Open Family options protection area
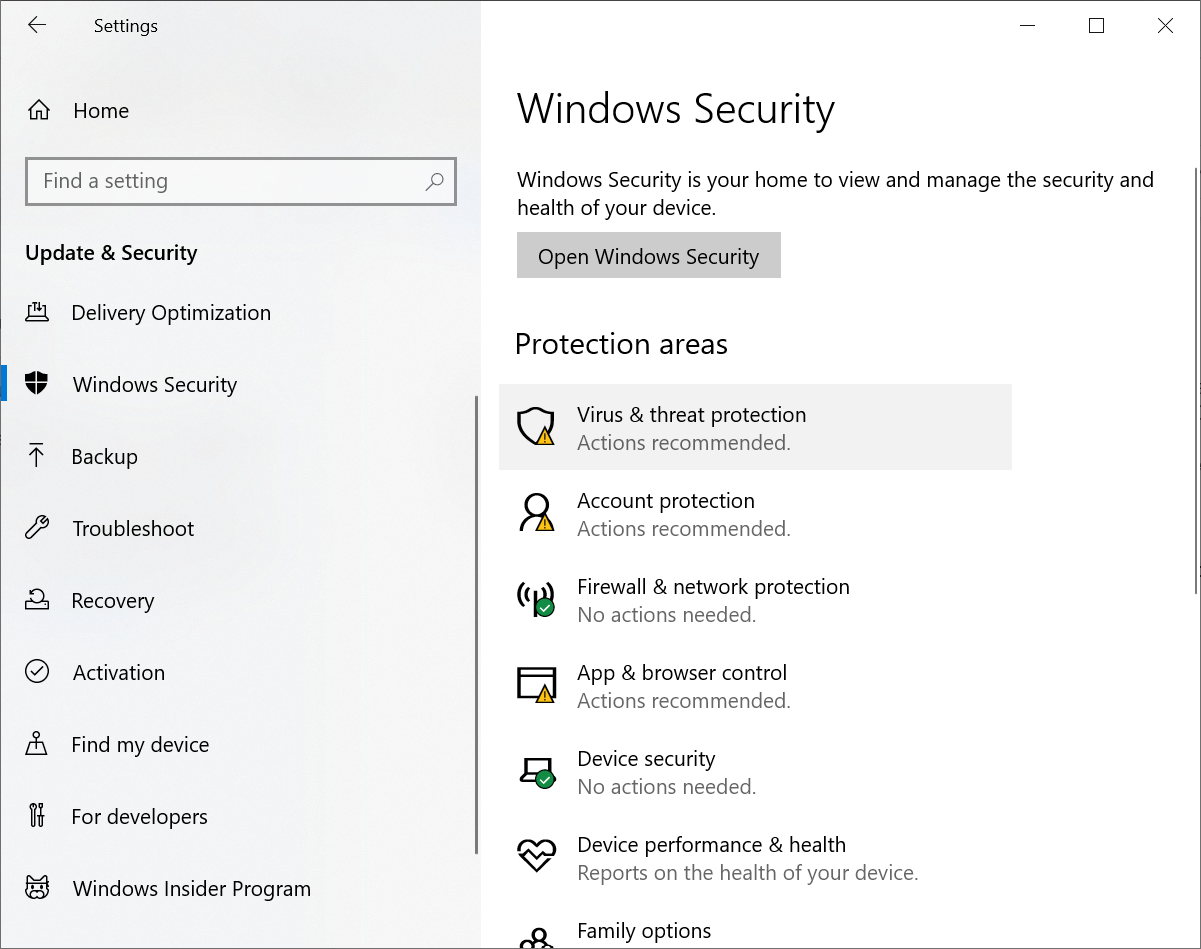The image size is (1201, 949). [x=644, y=932]
